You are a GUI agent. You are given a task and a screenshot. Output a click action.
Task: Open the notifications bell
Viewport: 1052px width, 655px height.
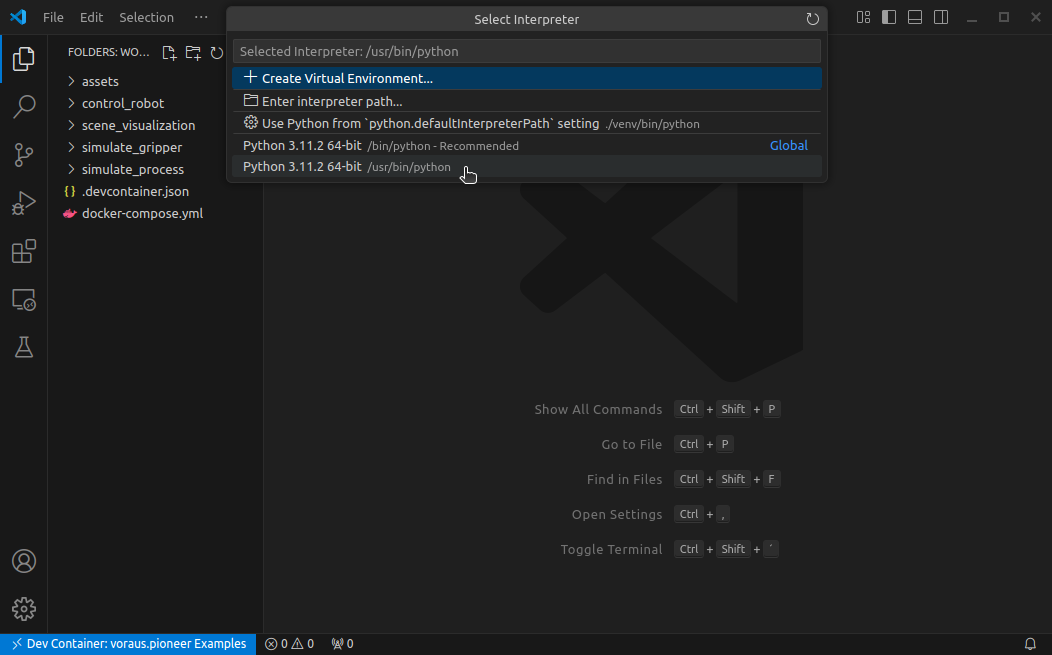(x=1031, y=644)
